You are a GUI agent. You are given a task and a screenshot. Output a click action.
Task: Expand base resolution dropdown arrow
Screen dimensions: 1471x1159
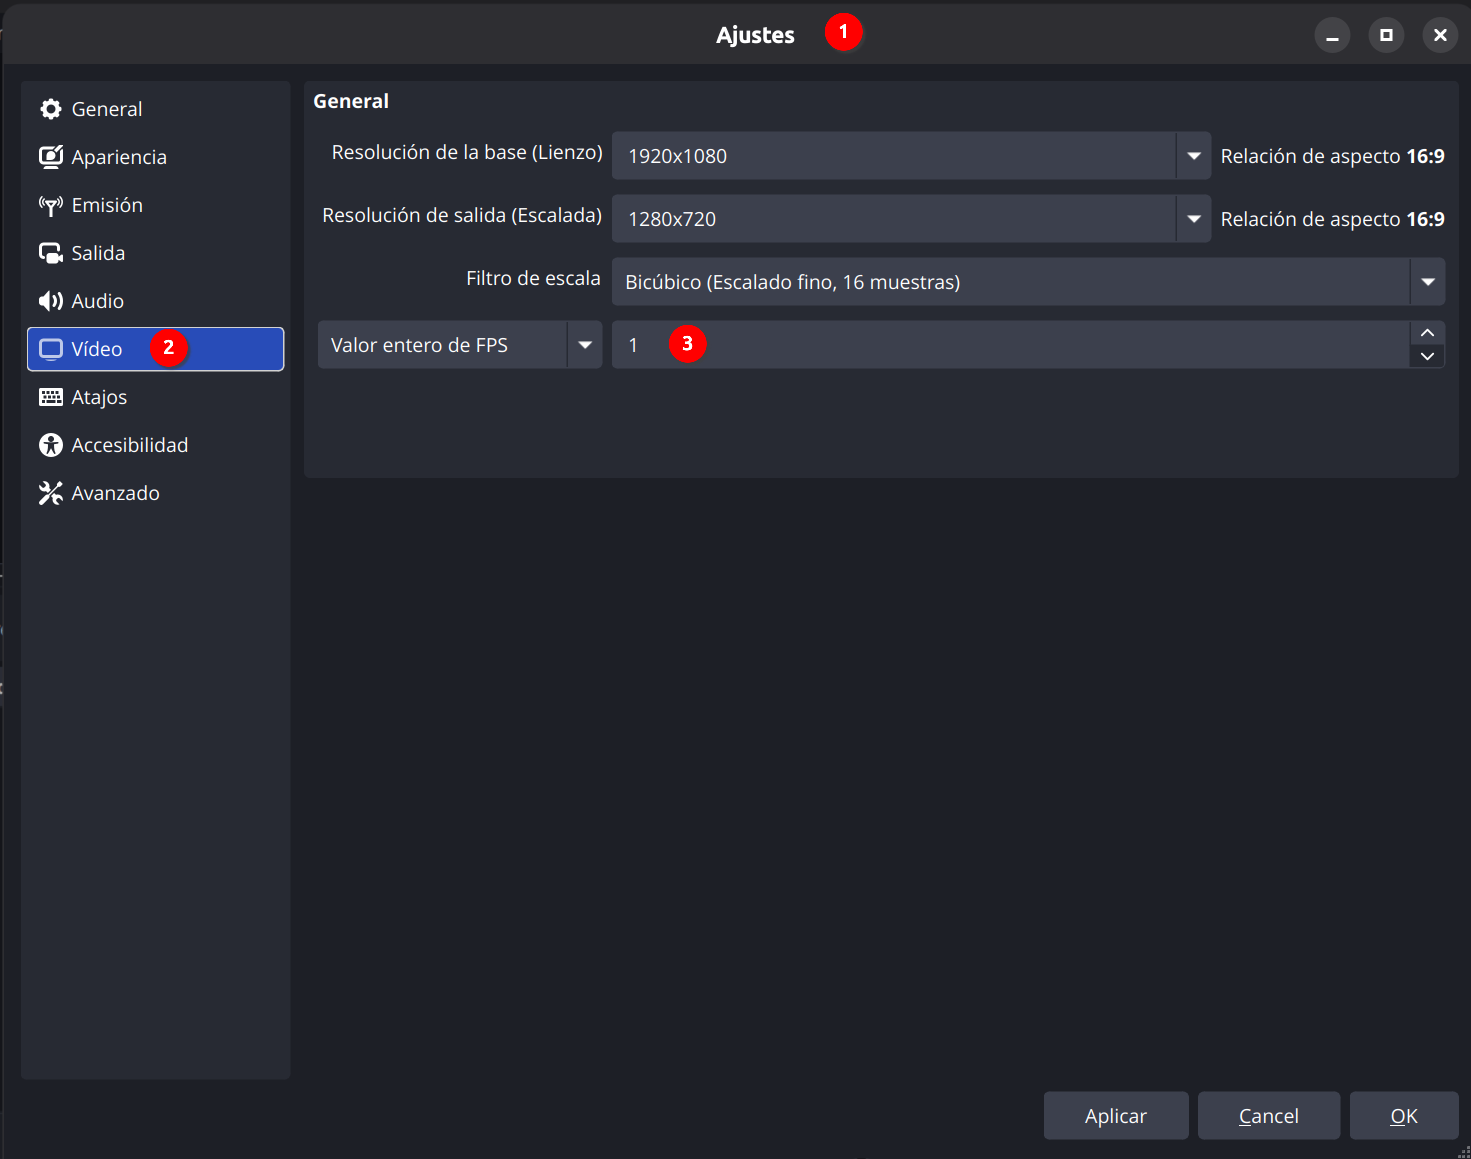pos(1194,156)
